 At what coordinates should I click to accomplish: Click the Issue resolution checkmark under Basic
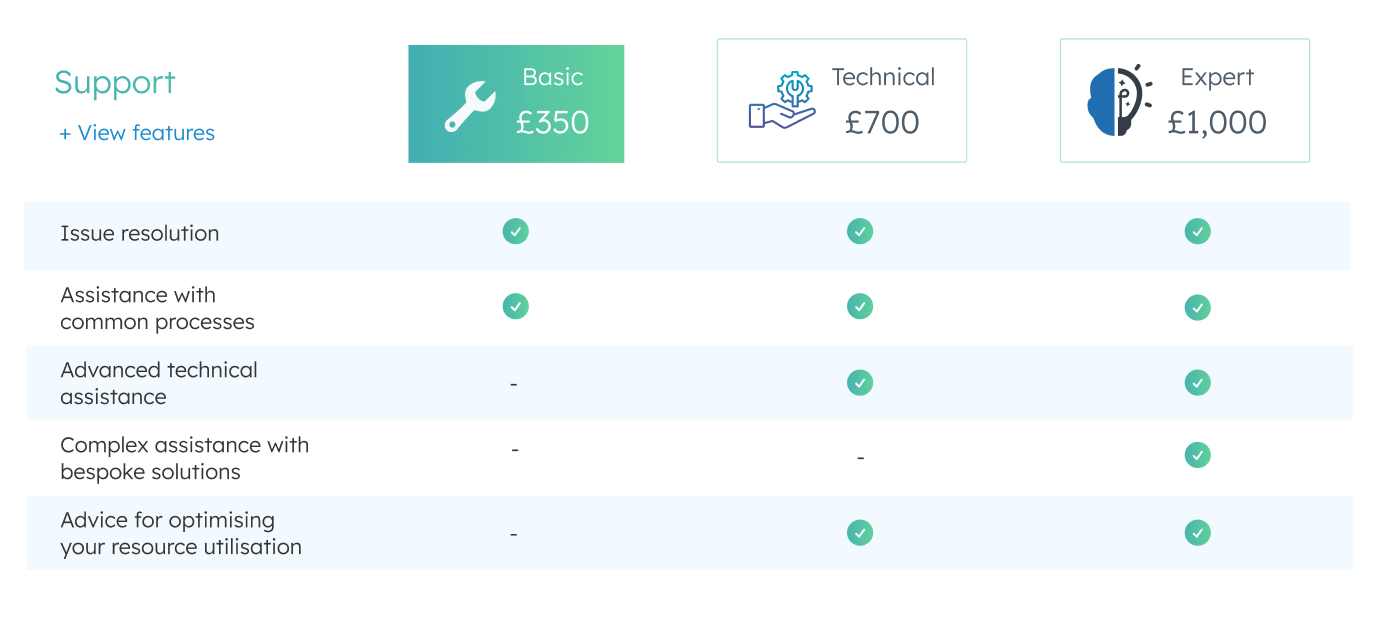(515, 231)
